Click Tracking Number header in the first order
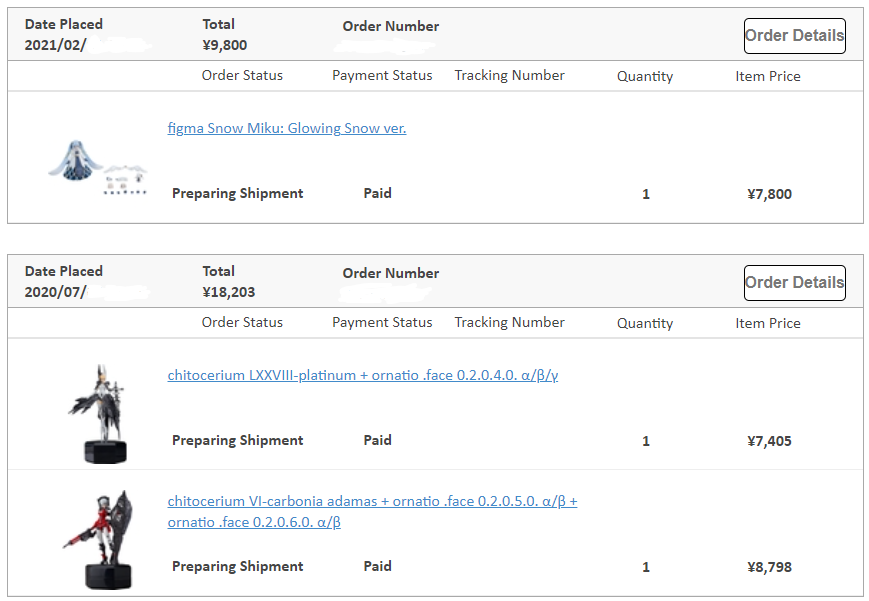Screen dimensions: 869x601 point(509,75)
